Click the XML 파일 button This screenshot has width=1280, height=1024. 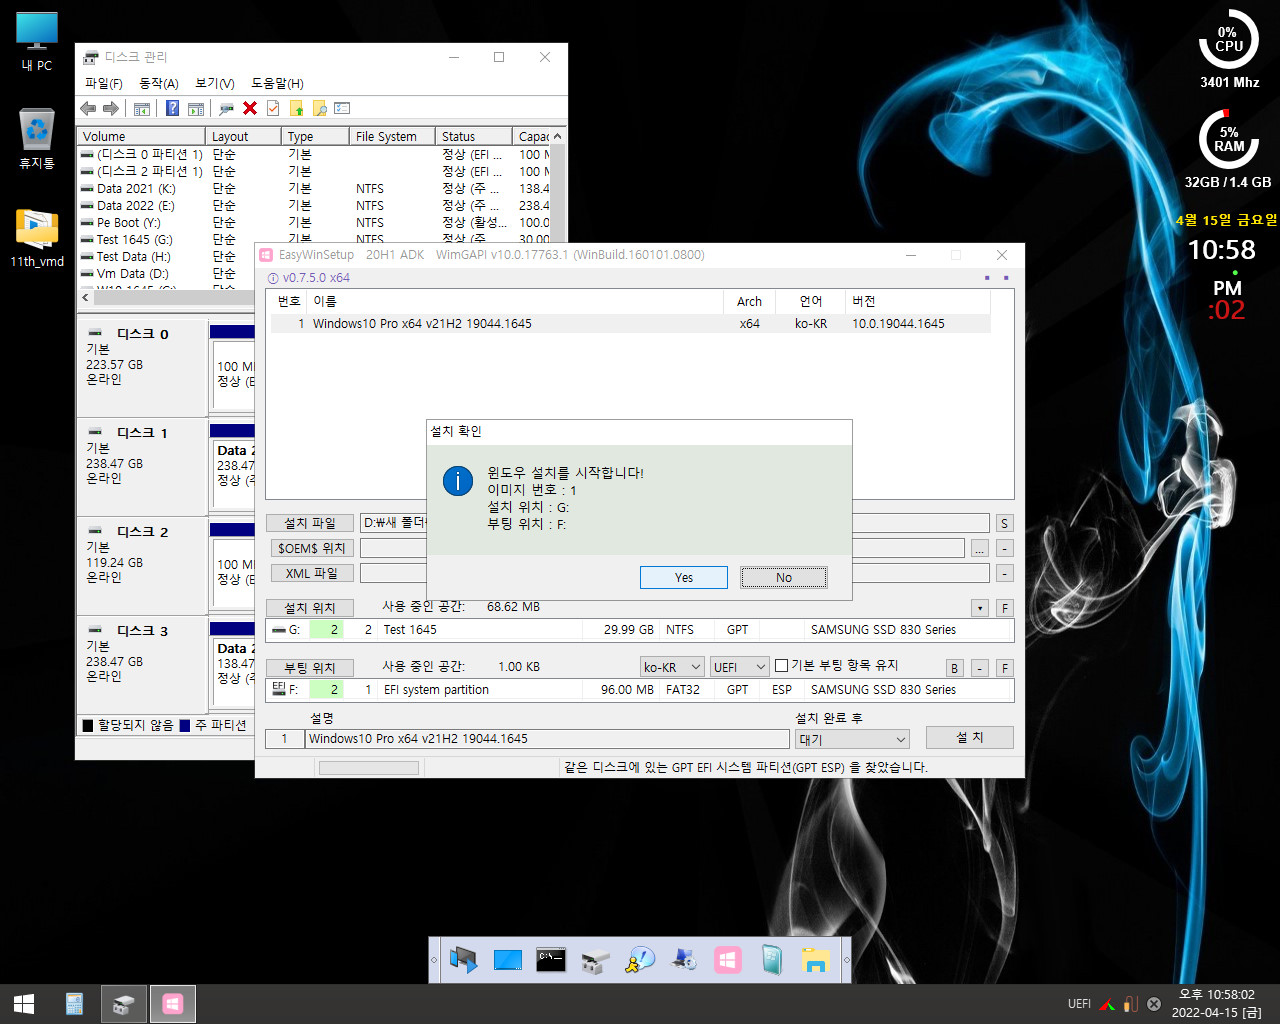click(310, 573)
